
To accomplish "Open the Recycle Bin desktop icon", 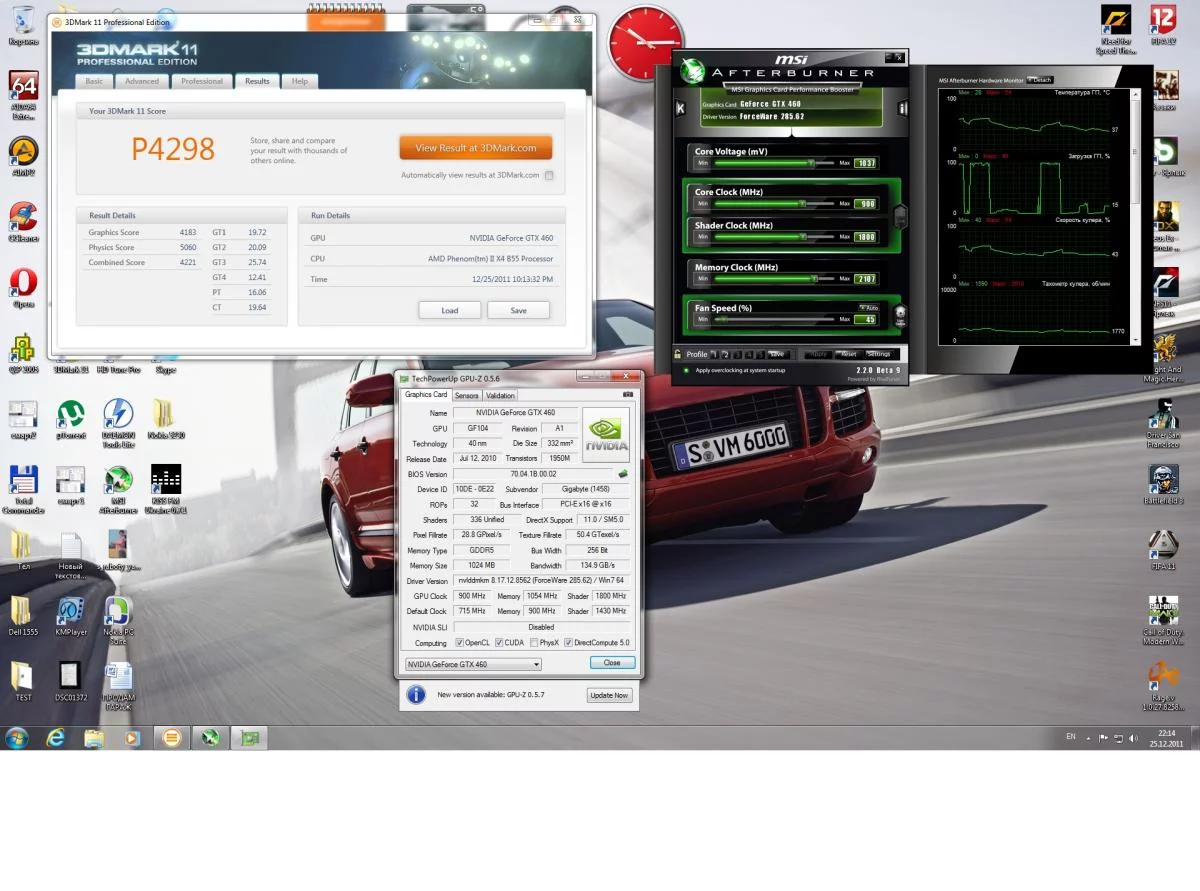I will [23, 26].
